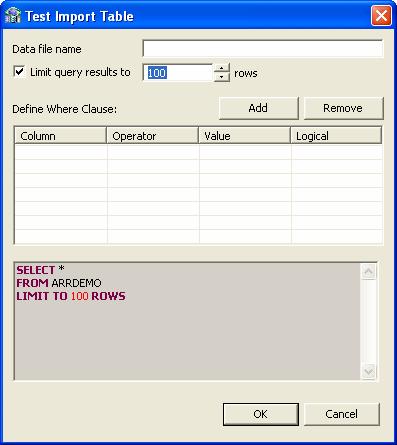Image resolution: width=397 pixels, height=445 pixels.
Task: Close the Test Import Table dialog
Action: 381,15
